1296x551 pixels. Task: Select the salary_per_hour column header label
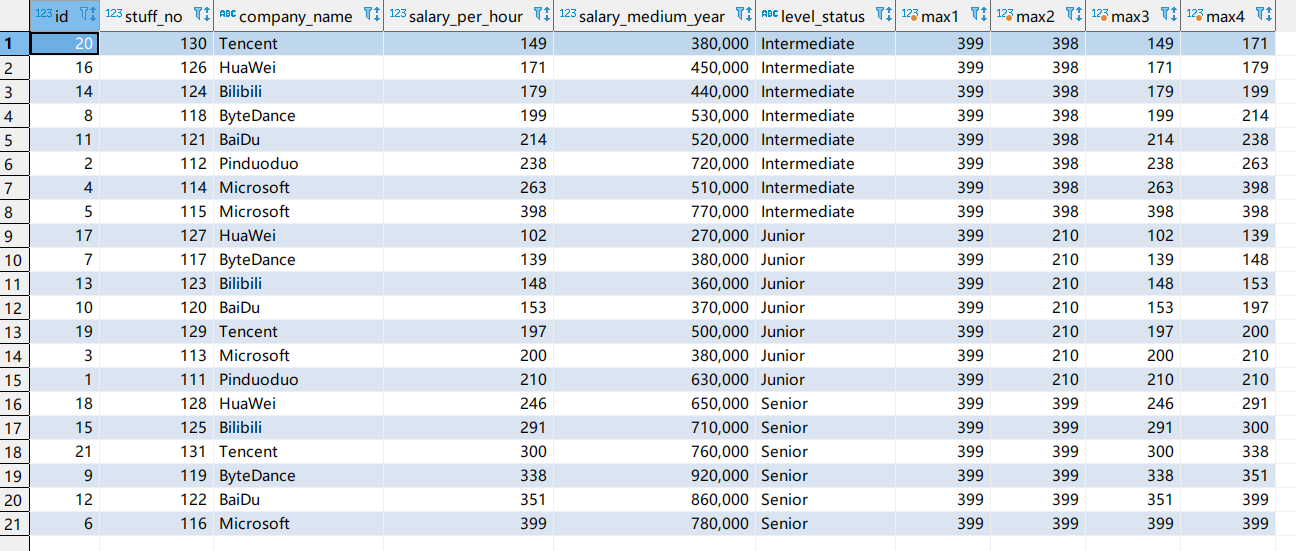[466, 16]
